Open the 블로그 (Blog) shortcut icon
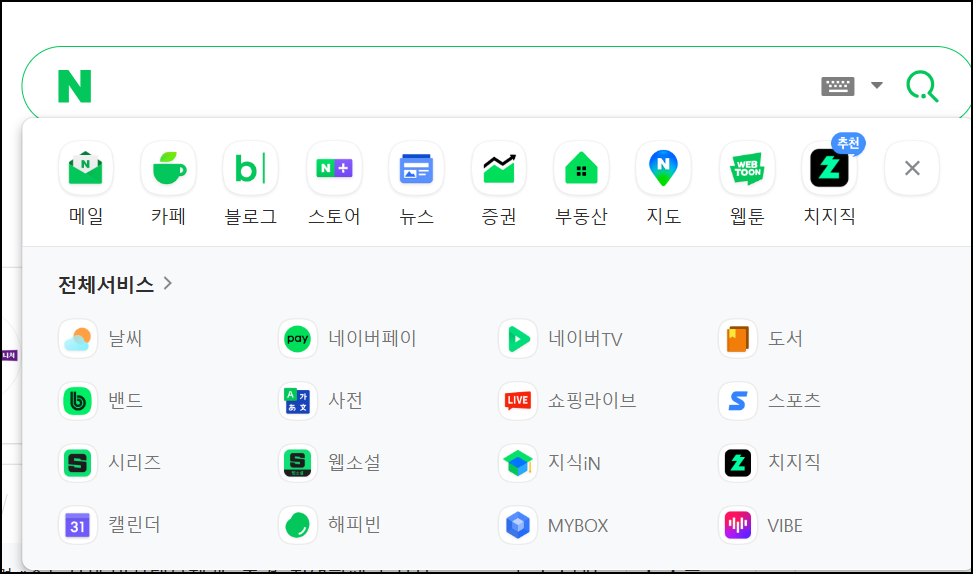Image resolution: width=973 pixels, height=574 pixels. (251, 168)
